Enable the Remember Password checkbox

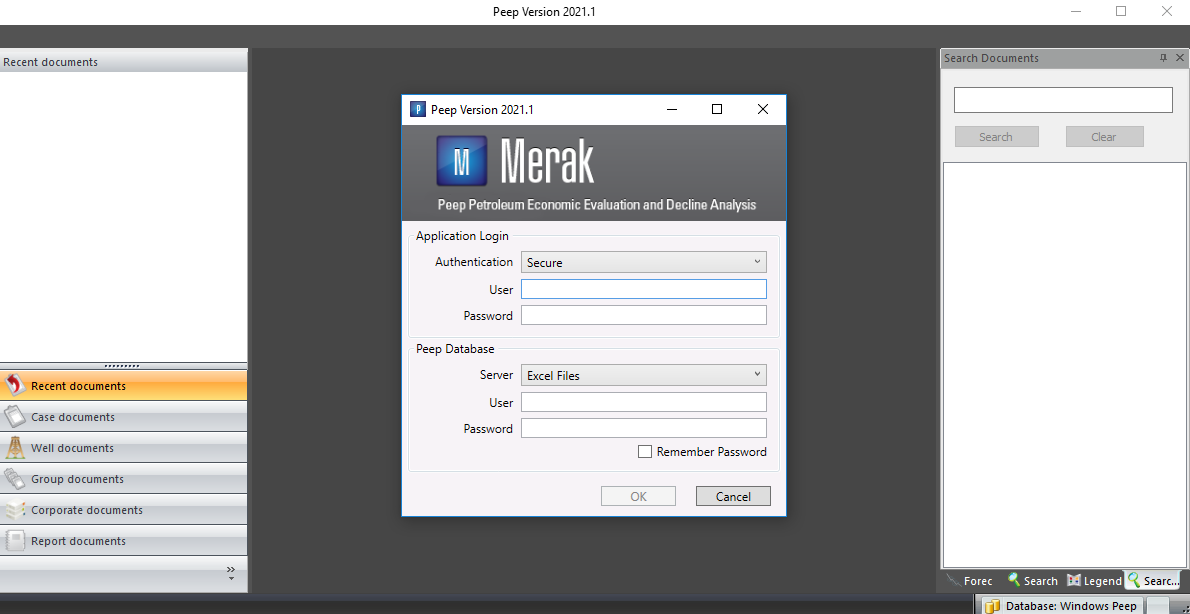pos(645,452)
